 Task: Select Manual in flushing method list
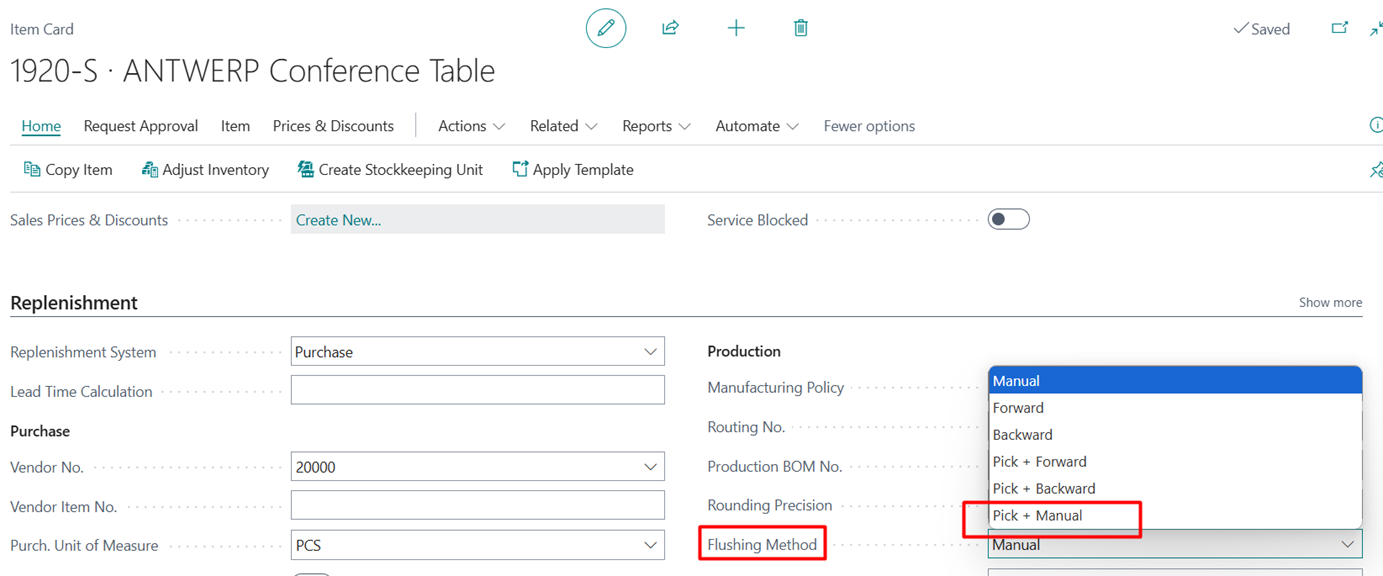point(1175,381)
